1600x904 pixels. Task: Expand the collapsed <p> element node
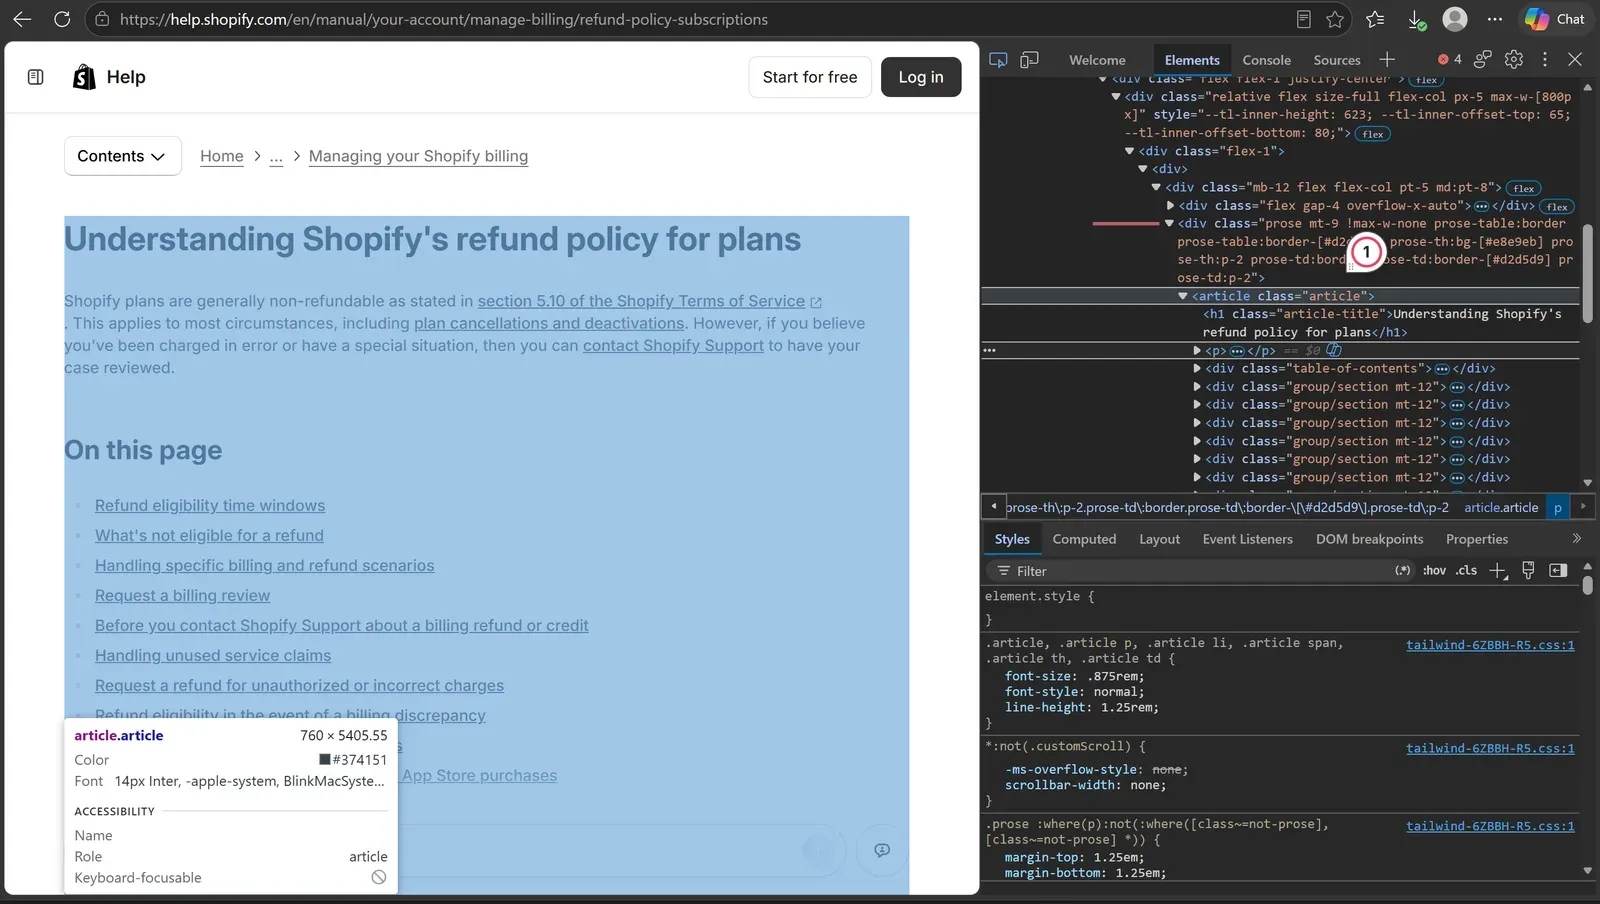click(x=1198, y=351)
